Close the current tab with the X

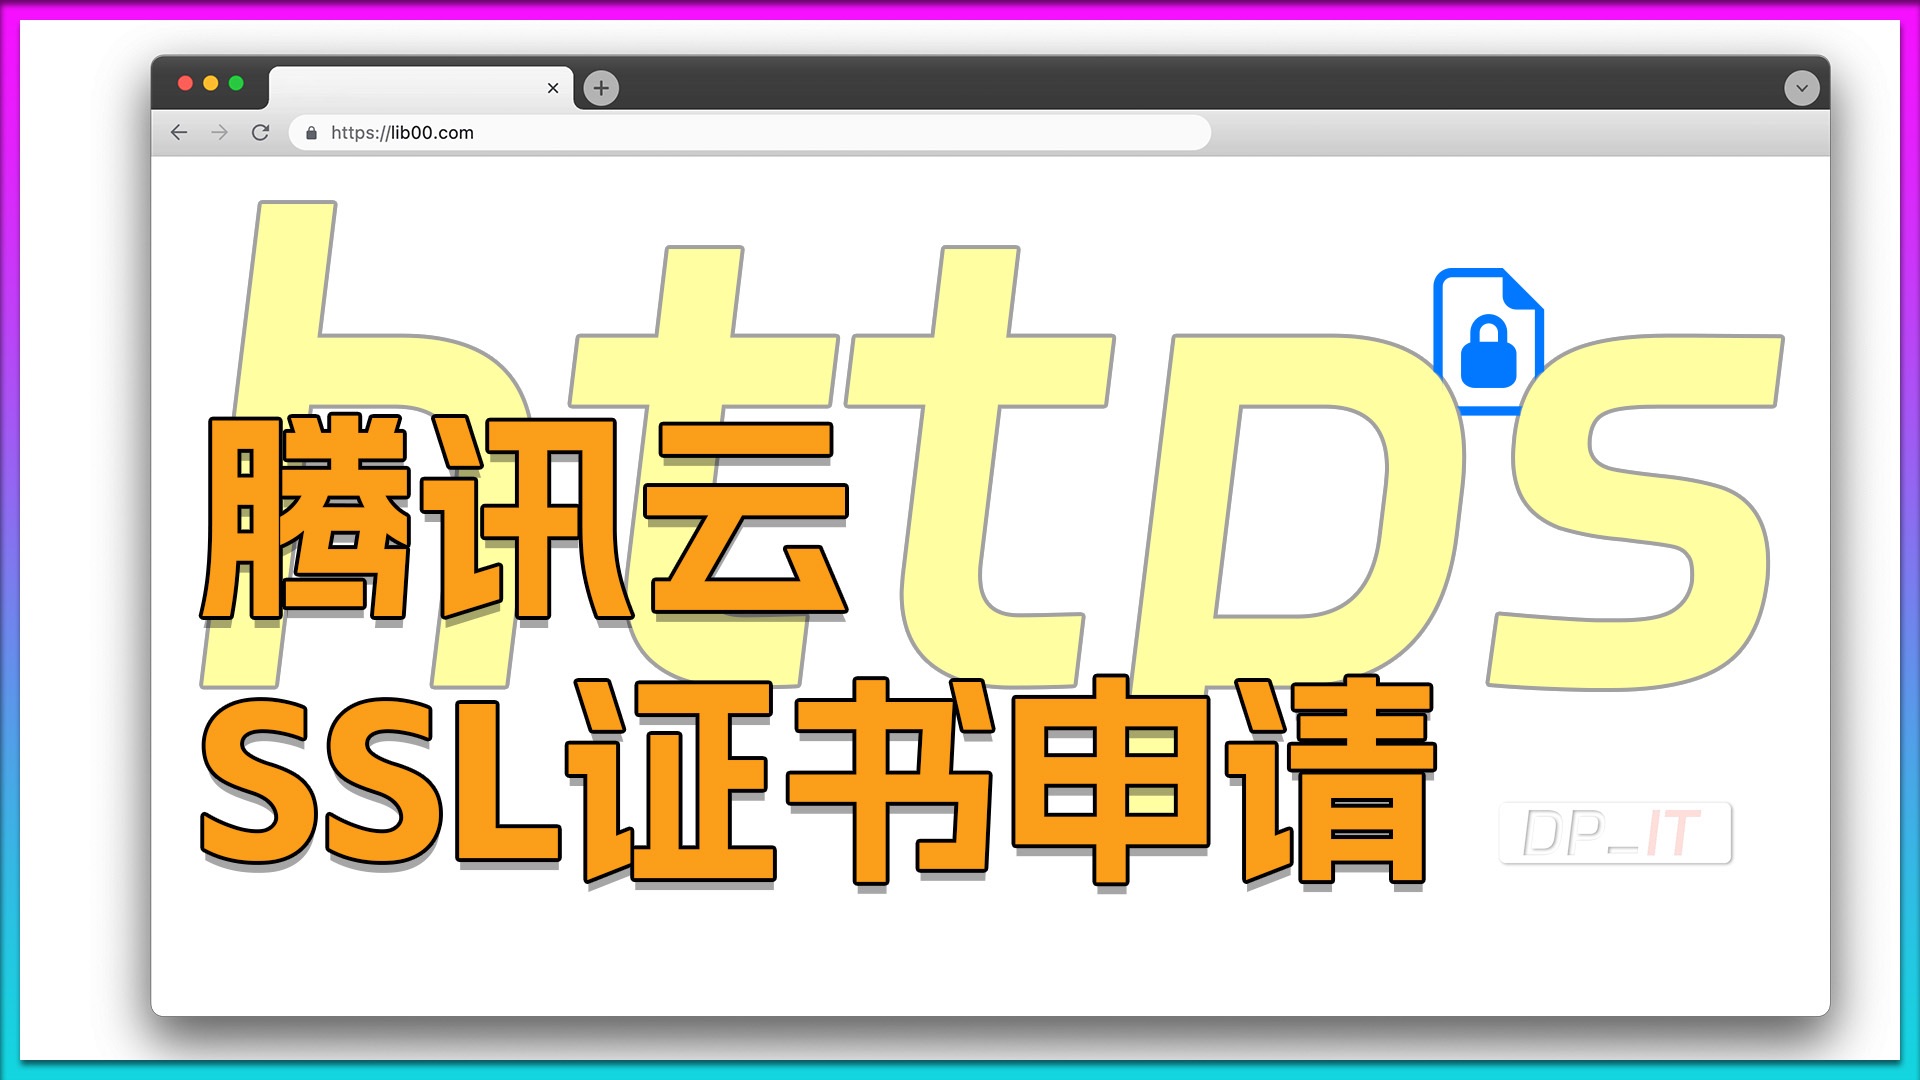(x=553, y=88)
